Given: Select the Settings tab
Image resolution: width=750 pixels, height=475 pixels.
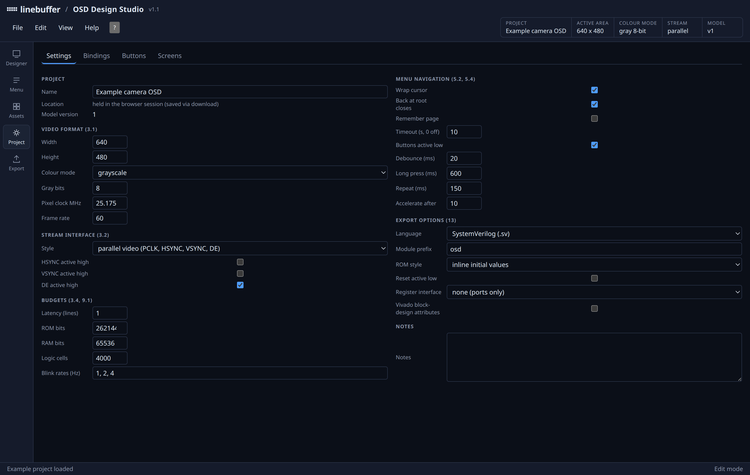Looking at the screenshot, I should click(59, 55).
